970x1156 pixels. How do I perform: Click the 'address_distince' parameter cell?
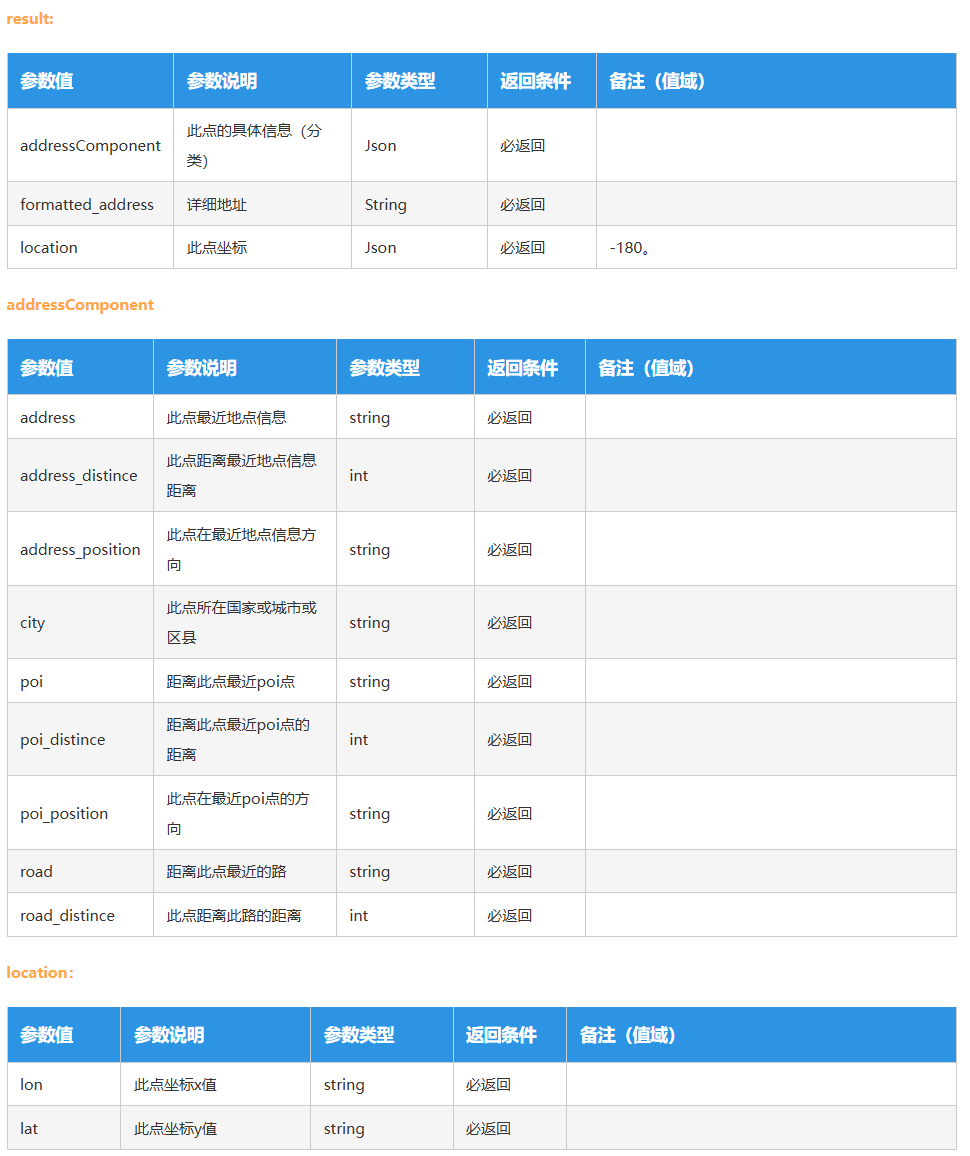pos(80,476)
